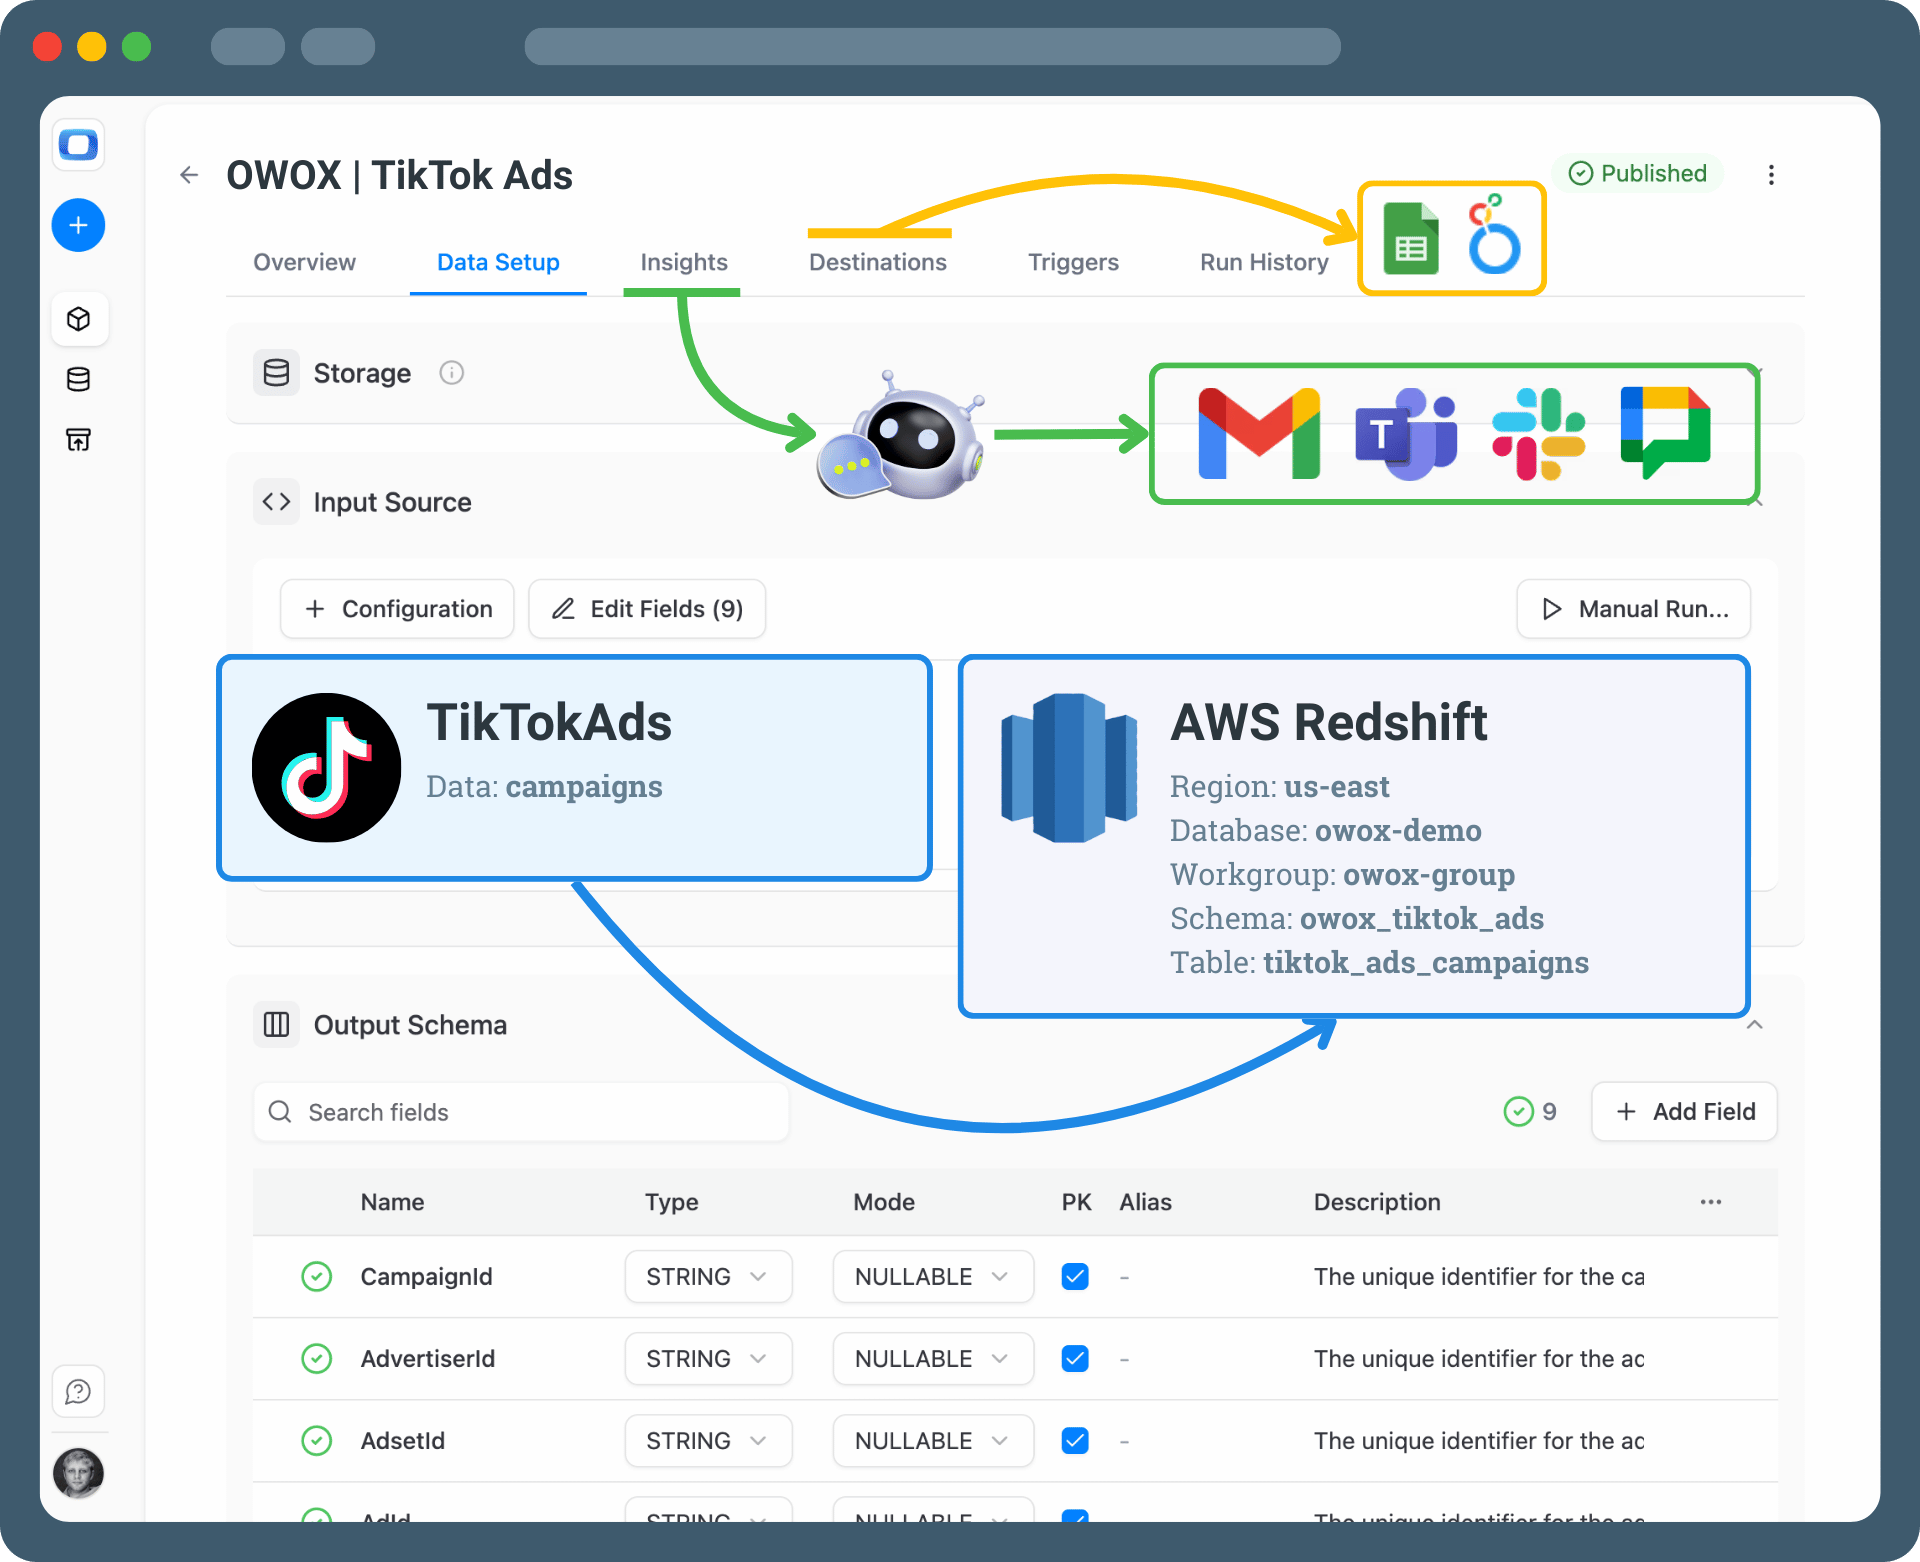1920x1562 pixels.
Task: Click the Add Field button
Action: (1684, 1112)
